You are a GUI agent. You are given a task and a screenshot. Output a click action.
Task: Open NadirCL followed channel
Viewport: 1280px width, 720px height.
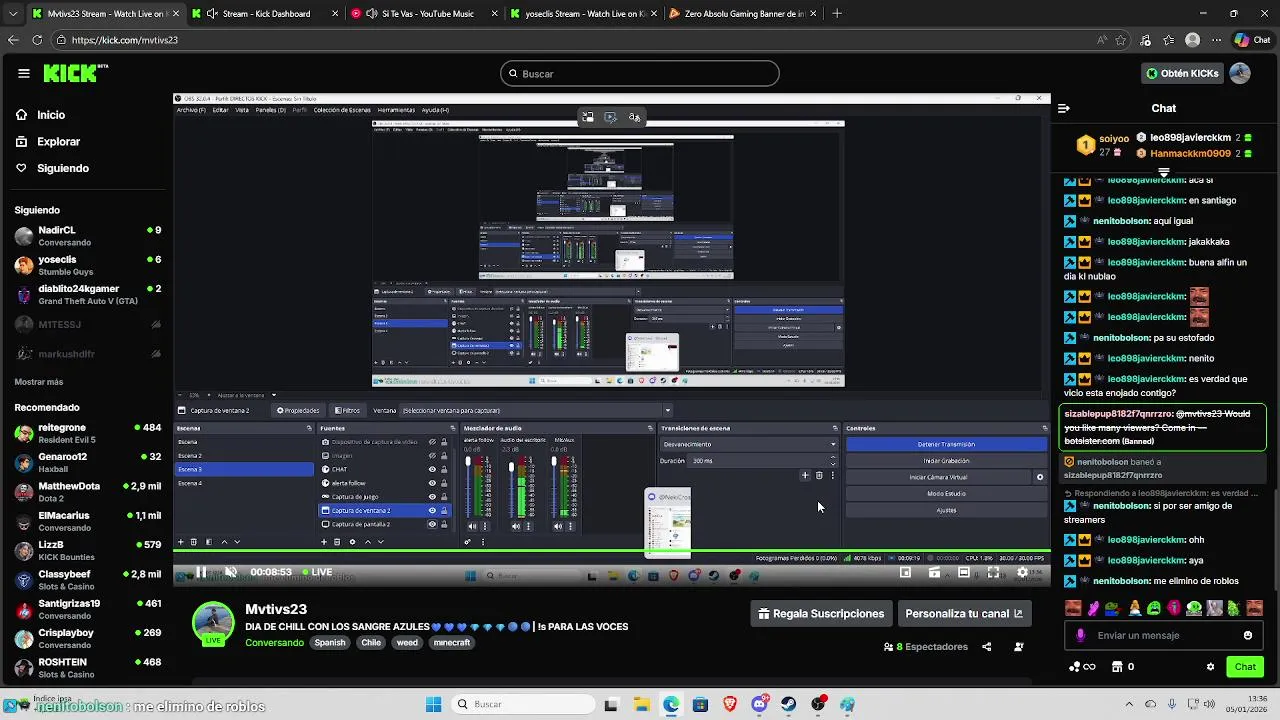[x=87, y=236]
